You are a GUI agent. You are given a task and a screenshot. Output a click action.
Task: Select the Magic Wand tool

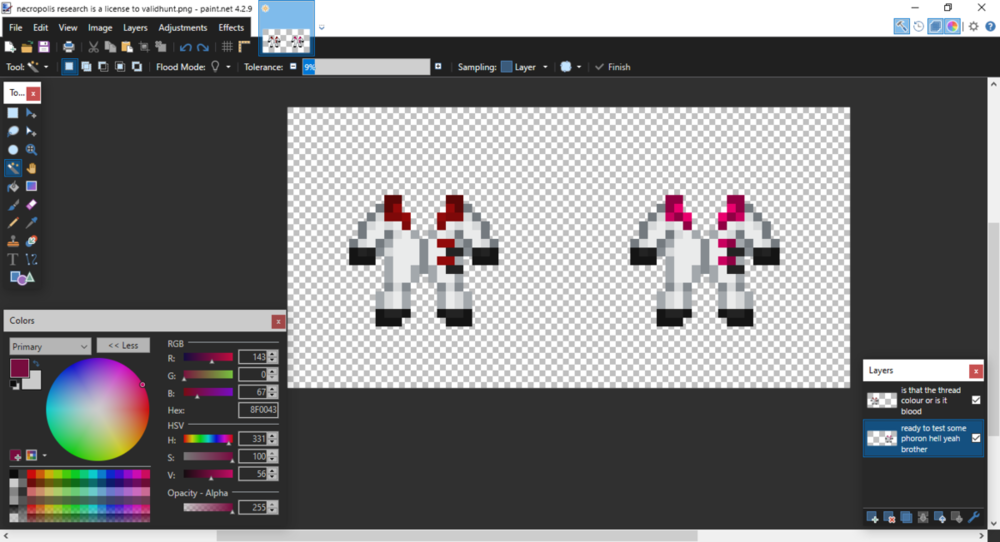[x=13, y=168]
